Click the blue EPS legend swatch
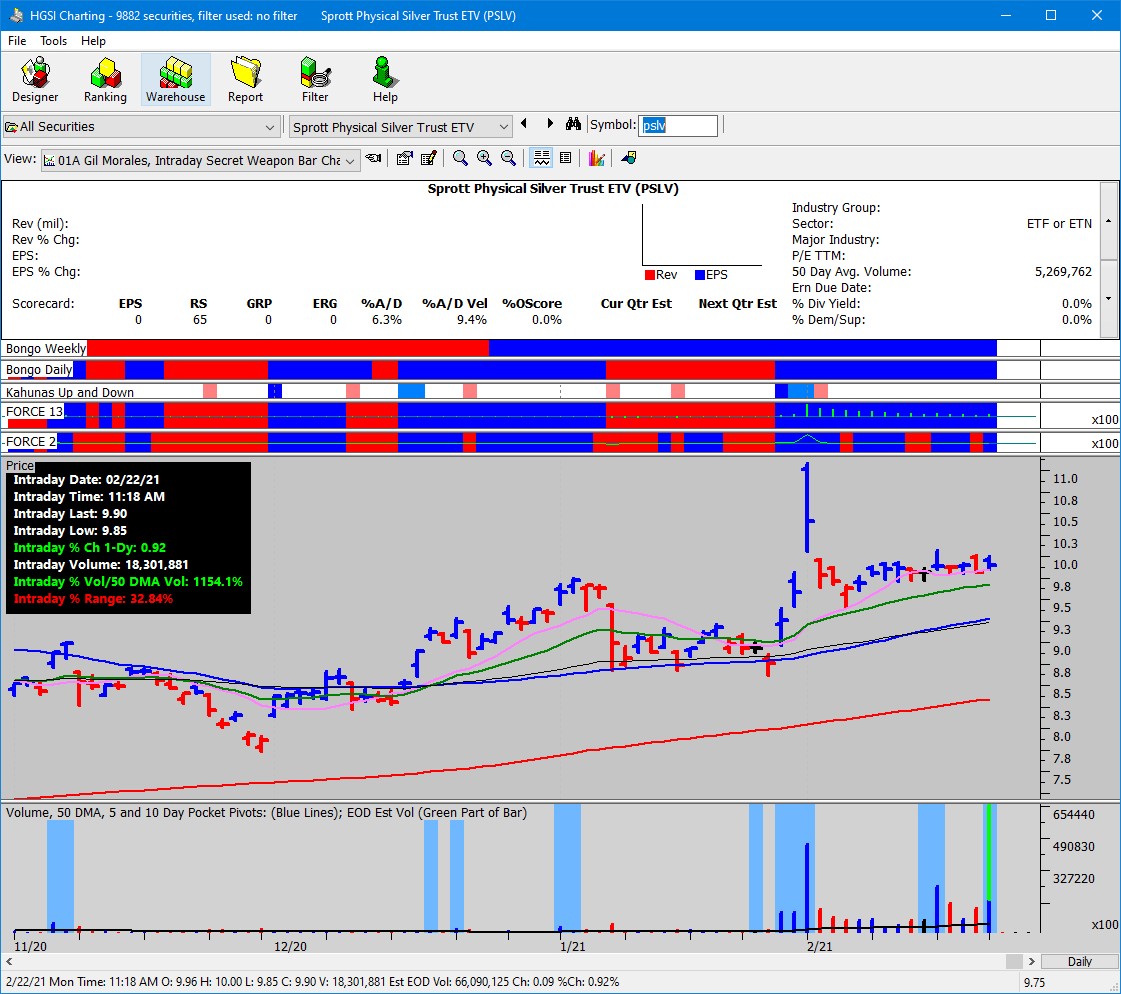This screenshot has height=994, width=1121. click(700, 275)
